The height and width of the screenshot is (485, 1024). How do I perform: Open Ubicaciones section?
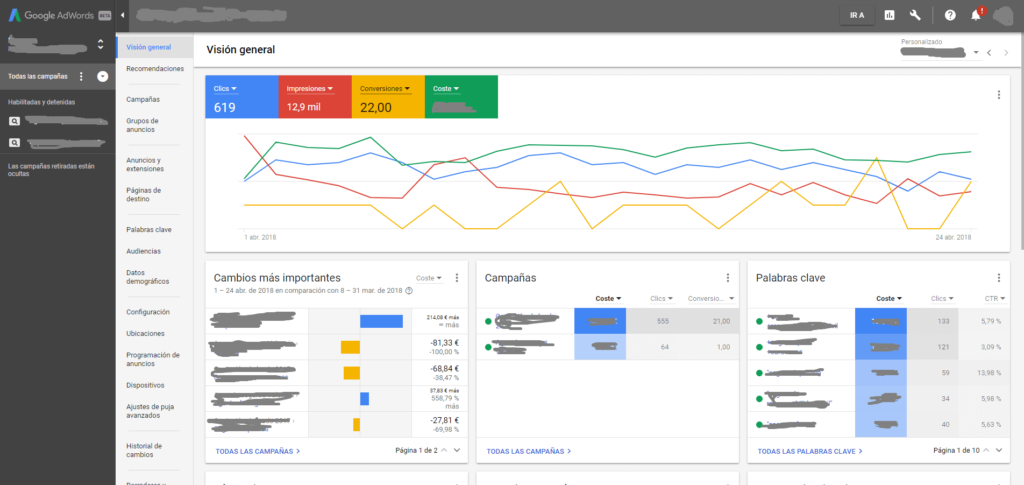pyautogui.click(x=145, y=334)
